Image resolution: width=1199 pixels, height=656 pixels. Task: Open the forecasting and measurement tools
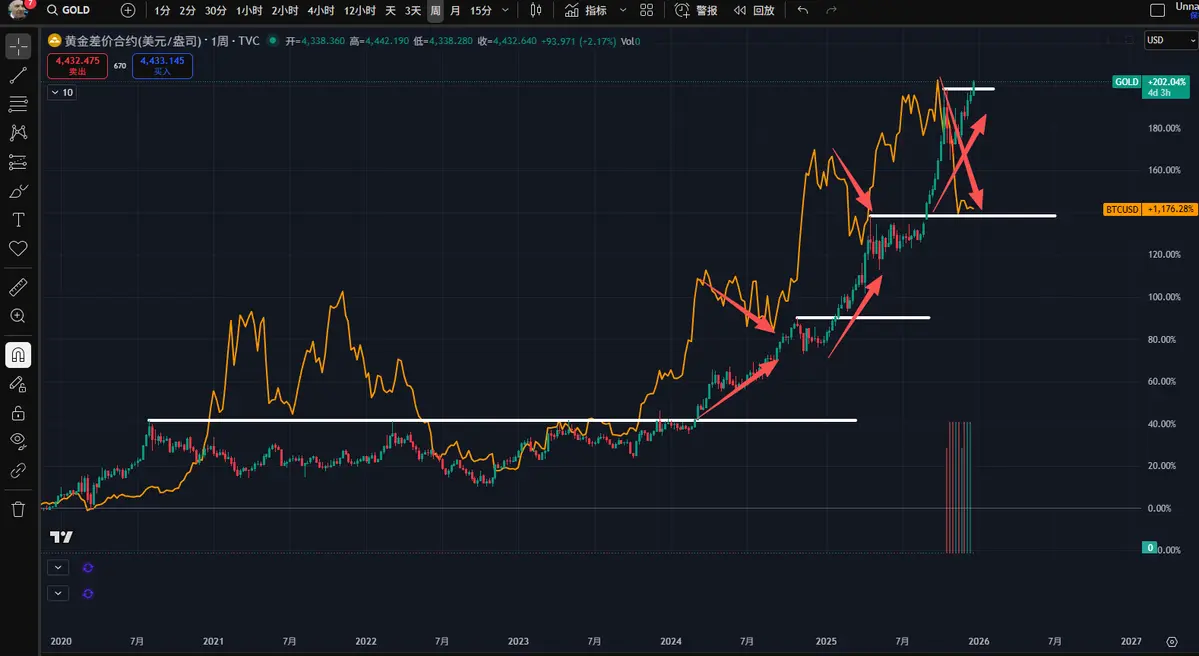[x=18, y=162]
